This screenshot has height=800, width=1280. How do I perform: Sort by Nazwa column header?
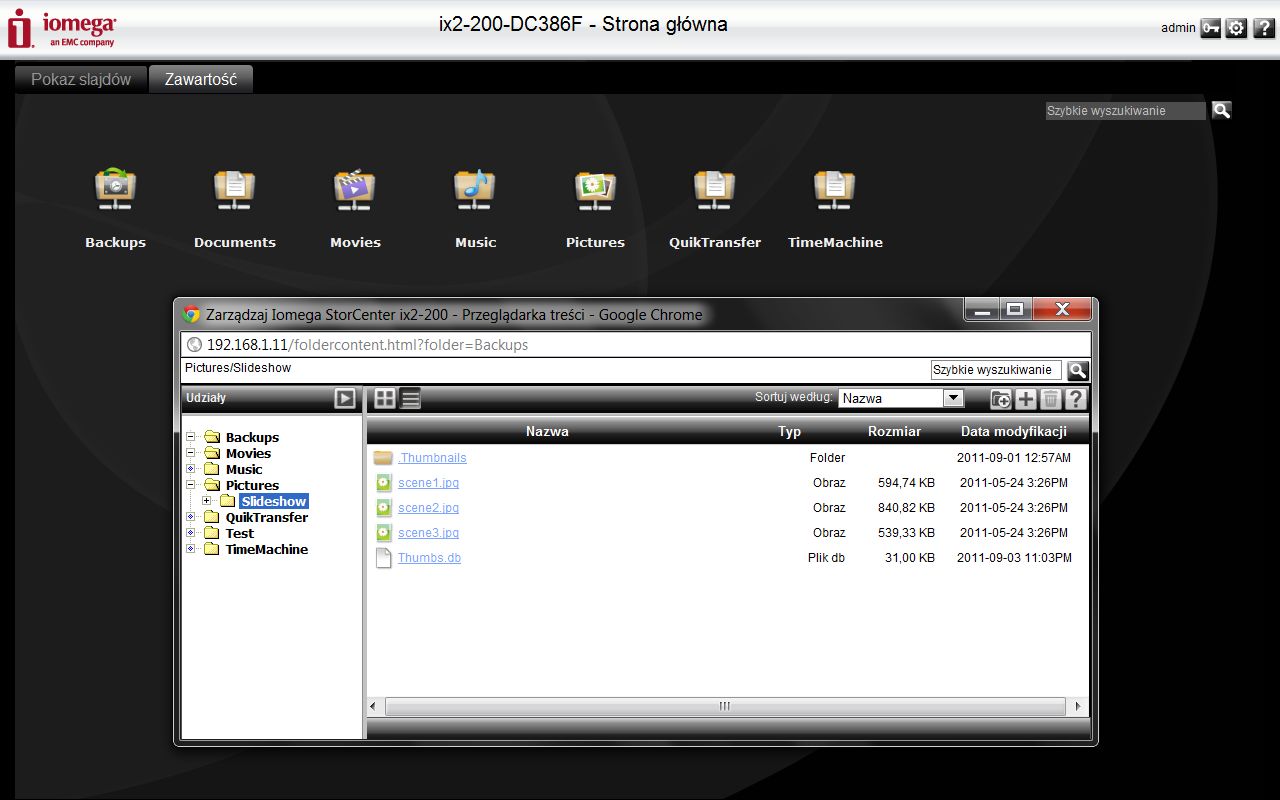pos(547,431)
